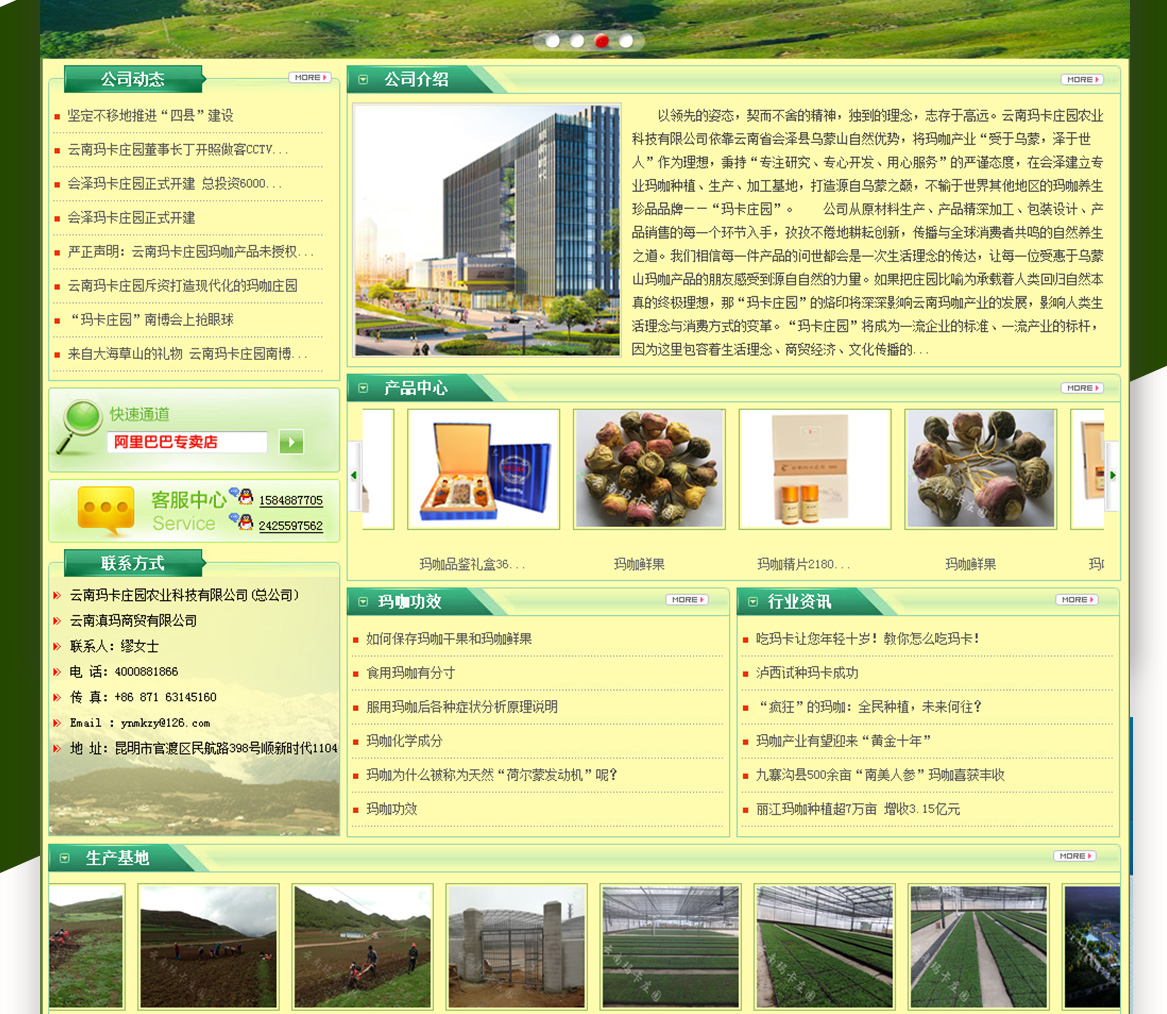This screenshot has height=1014, width=1167.
Task: Click the MORE icon in 公司动态 header
Action: coord(309,77)
